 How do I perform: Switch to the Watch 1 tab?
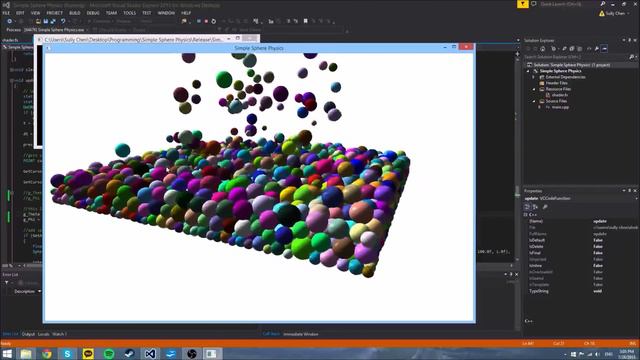click(59, 334)
